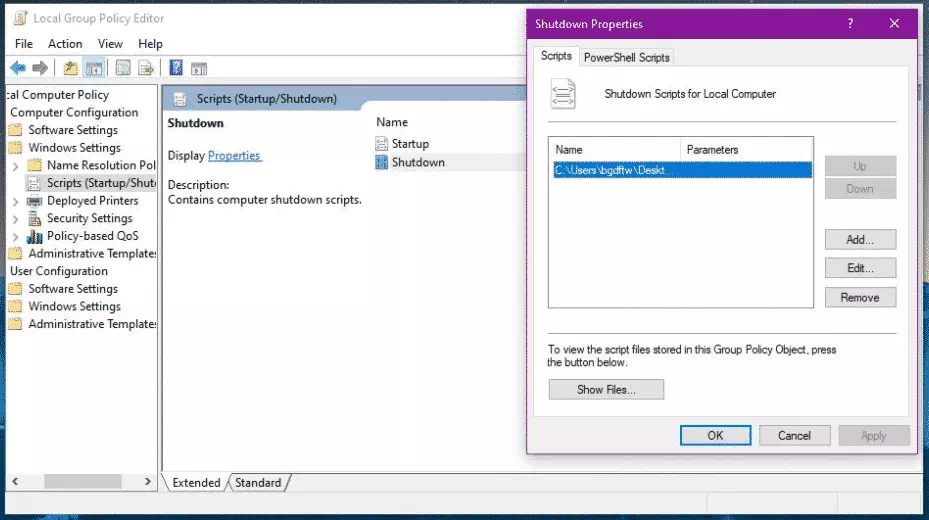Open the Help book toolbar icon
The height and width of the screenshot is (520, 929).
176,68
